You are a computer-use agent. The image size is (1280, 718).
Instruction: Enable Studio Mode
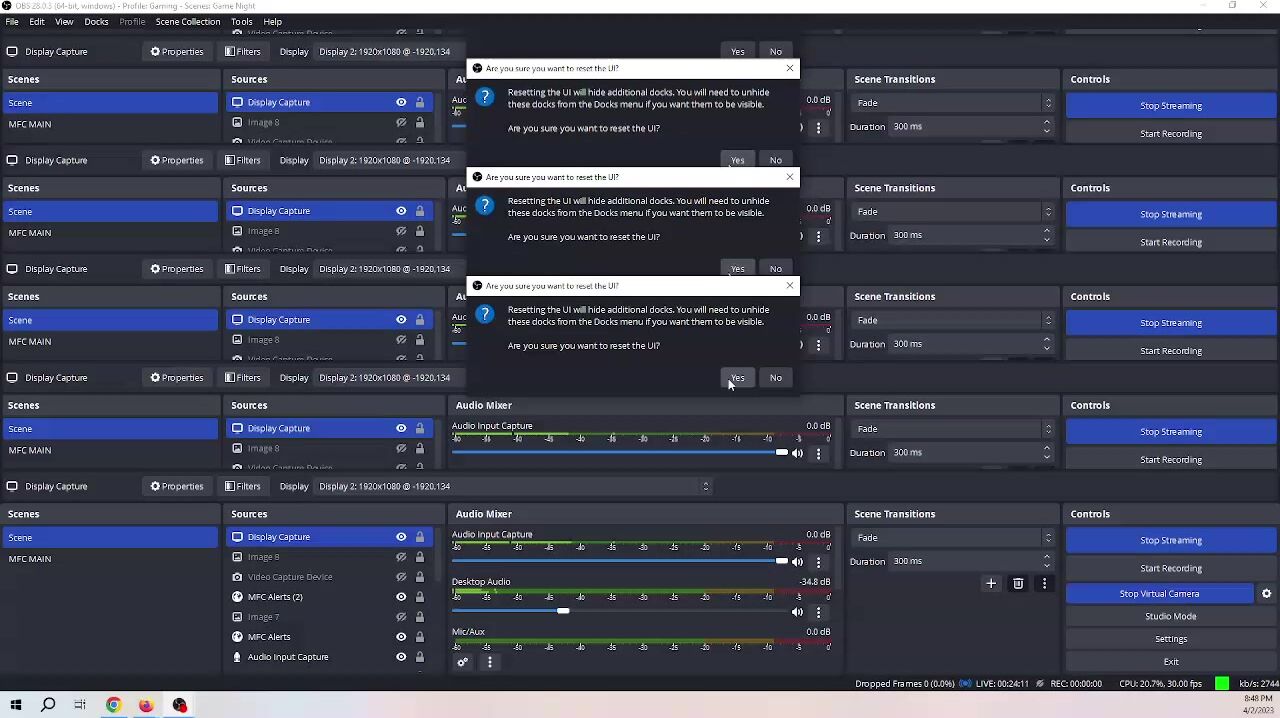click(1170, 617)
